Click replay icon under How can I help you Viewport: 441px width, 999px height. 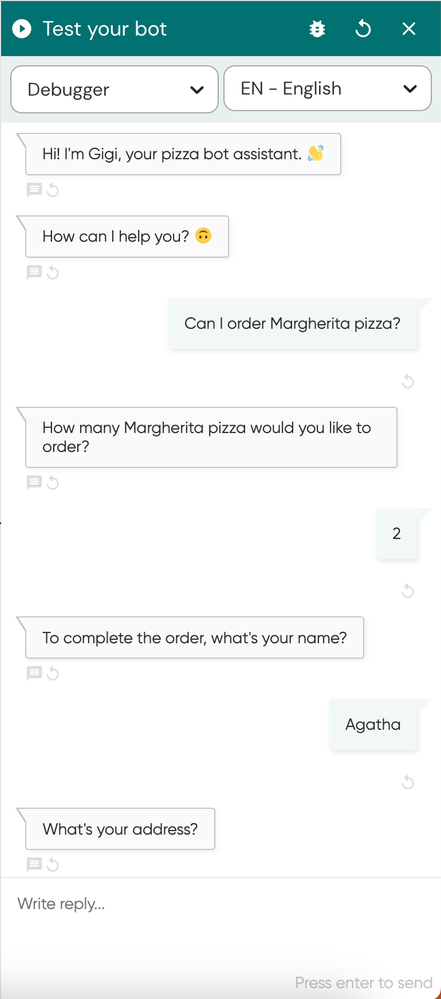click(53, 273)
